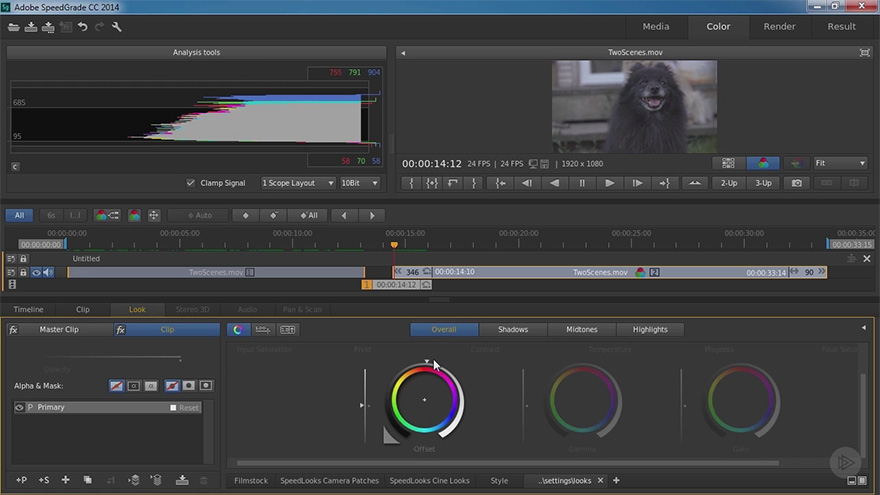880x495 pixels.
Task: Select the first TwoScenes.mov clip
Action: coord(216,272)
